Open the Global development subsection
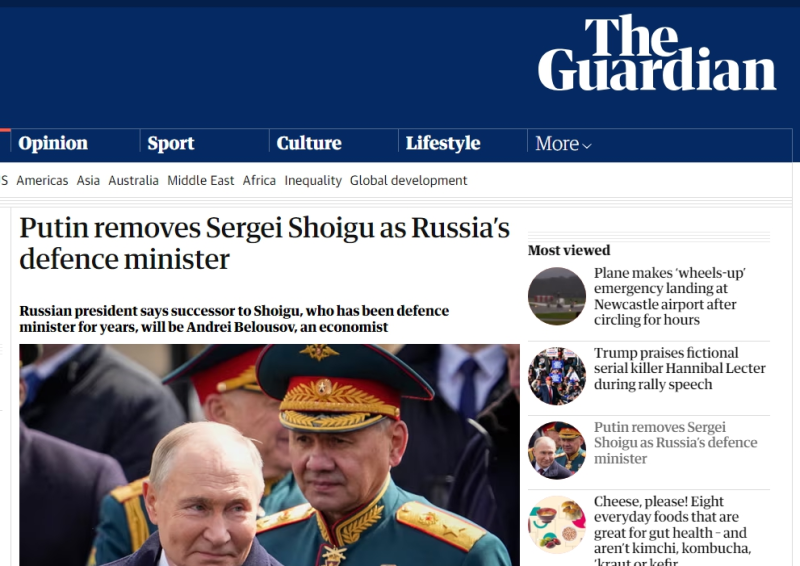The height and width of the screenshot is (566, 800). [x=408, y=180]
